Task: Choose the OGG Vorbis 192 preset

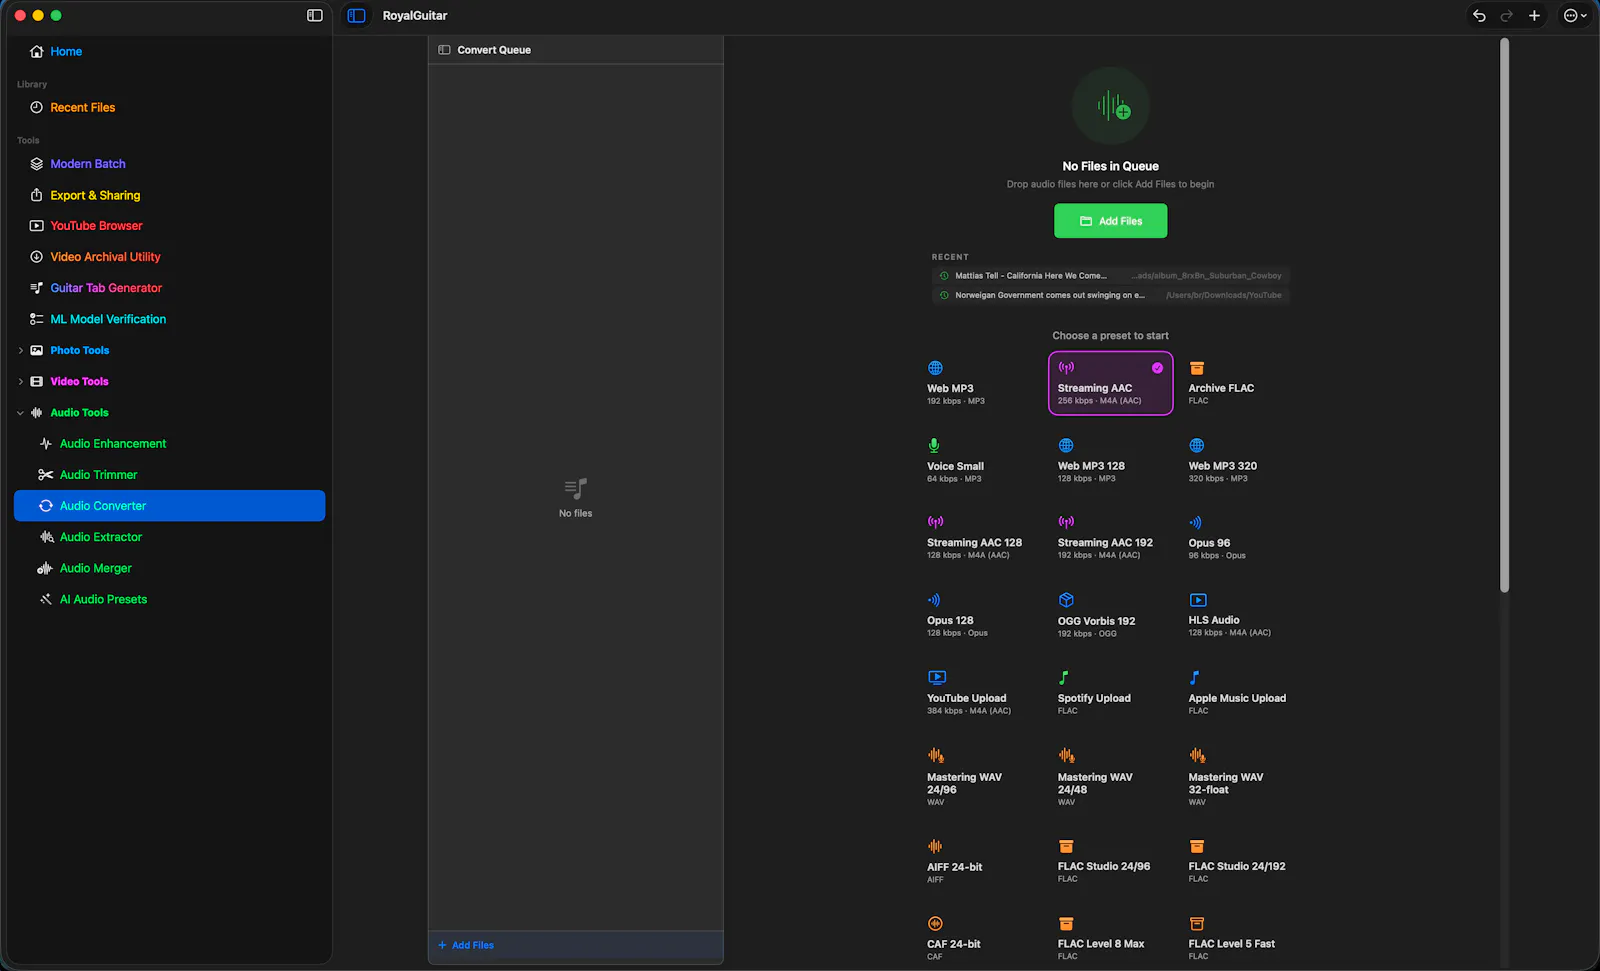Action: 1110,615
